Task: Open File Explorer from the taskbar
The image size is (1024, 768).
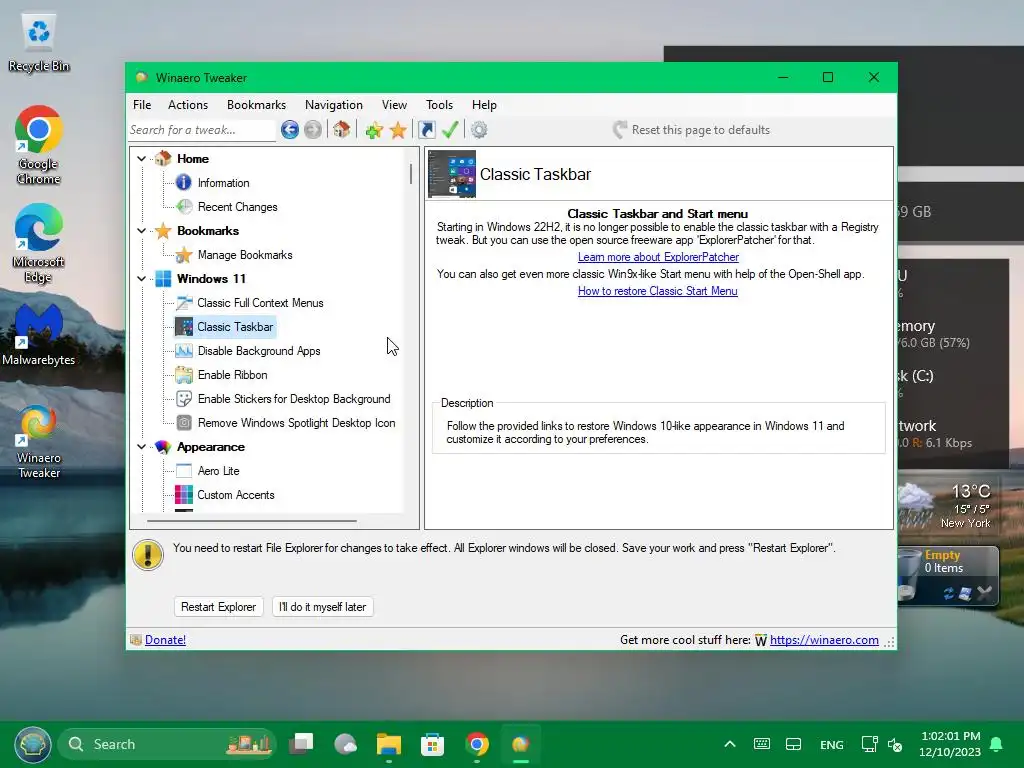Action: pos(389,744)
